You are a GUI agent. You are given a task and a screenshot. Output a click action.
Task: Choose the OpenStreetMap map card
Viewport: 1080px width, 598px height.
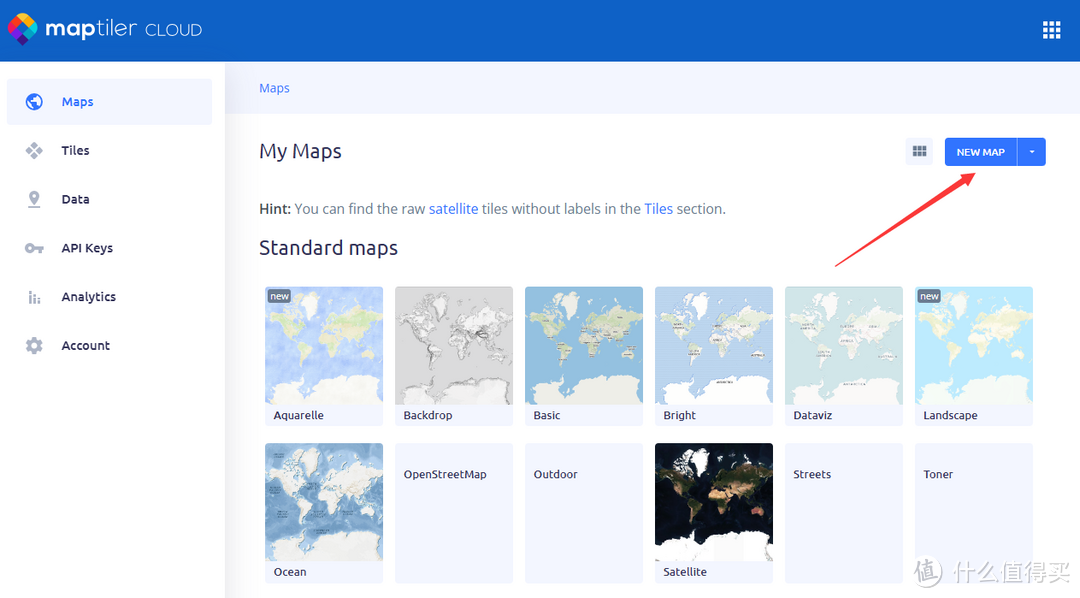click(x=453, y=512)
